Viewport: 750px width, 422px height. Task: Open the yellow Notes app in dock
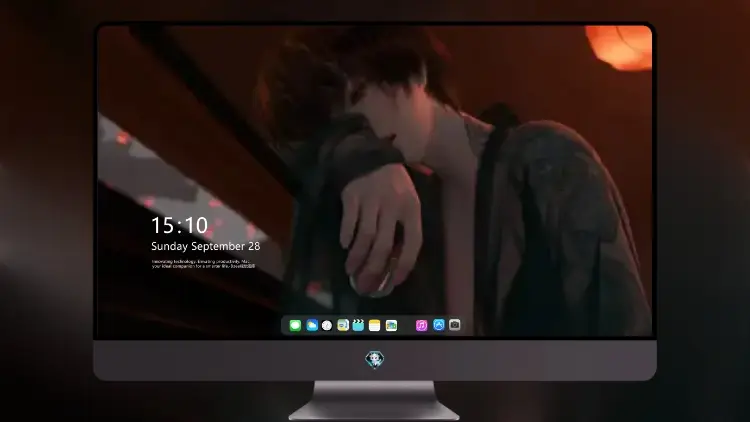(x=375, y=325)
